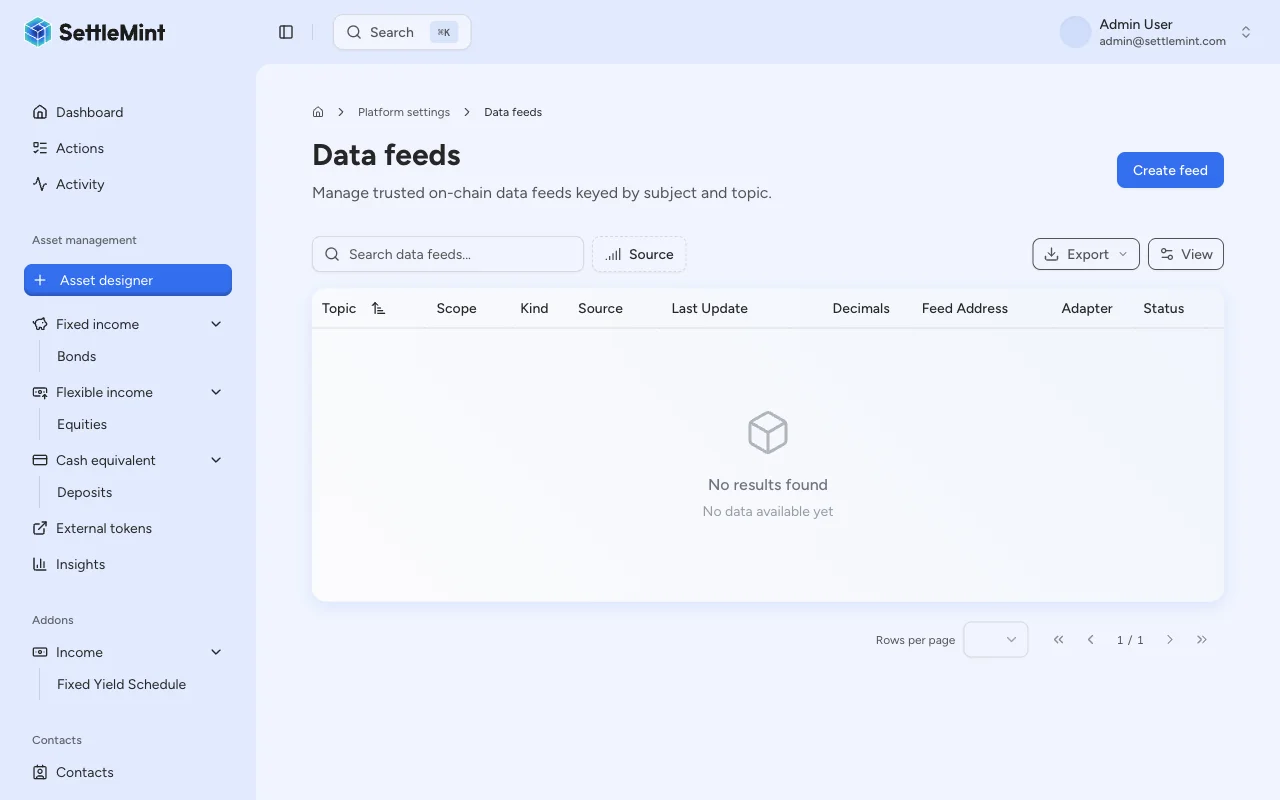This screenshot has height=800, width=1280.
Task: Open the Activity section
Action: point(80,184)
